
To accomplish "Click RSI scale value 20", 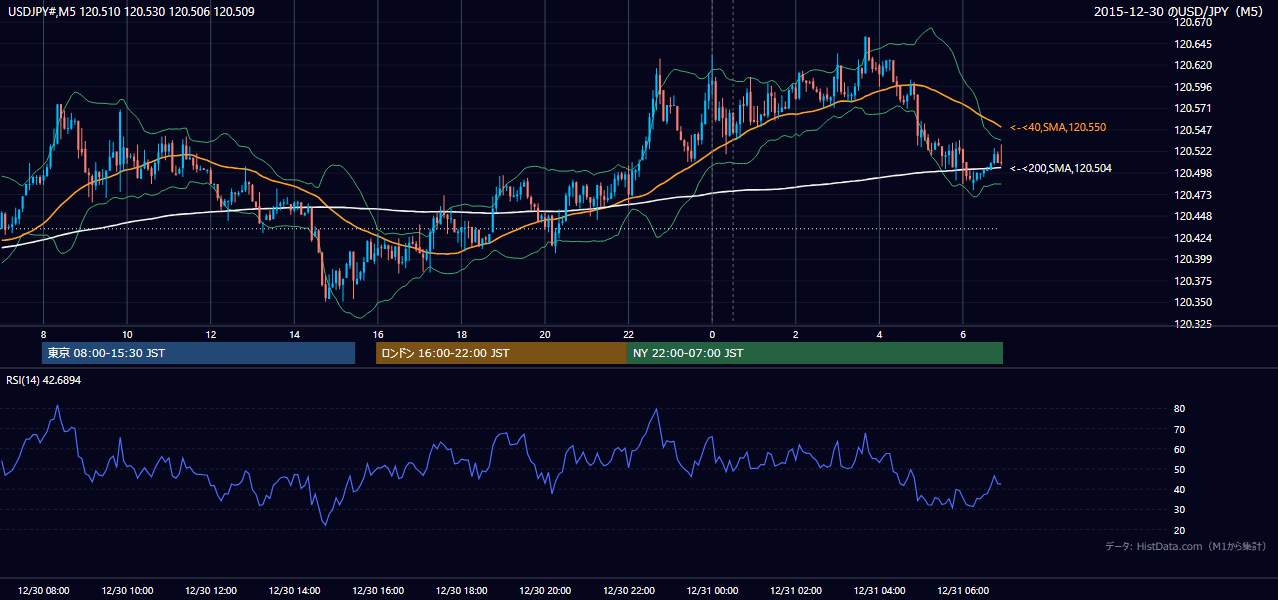I will click(x=1180, y=531).
